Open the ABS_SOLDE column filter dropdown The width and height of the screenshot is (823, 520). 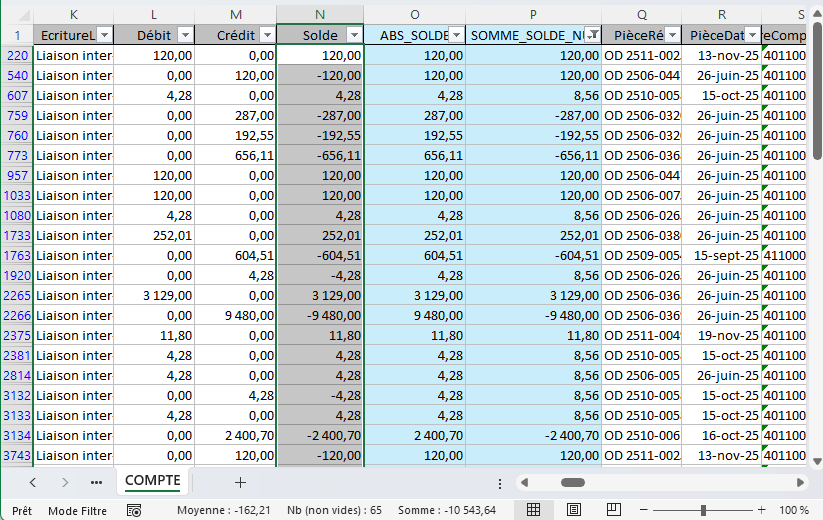point(456,35)
